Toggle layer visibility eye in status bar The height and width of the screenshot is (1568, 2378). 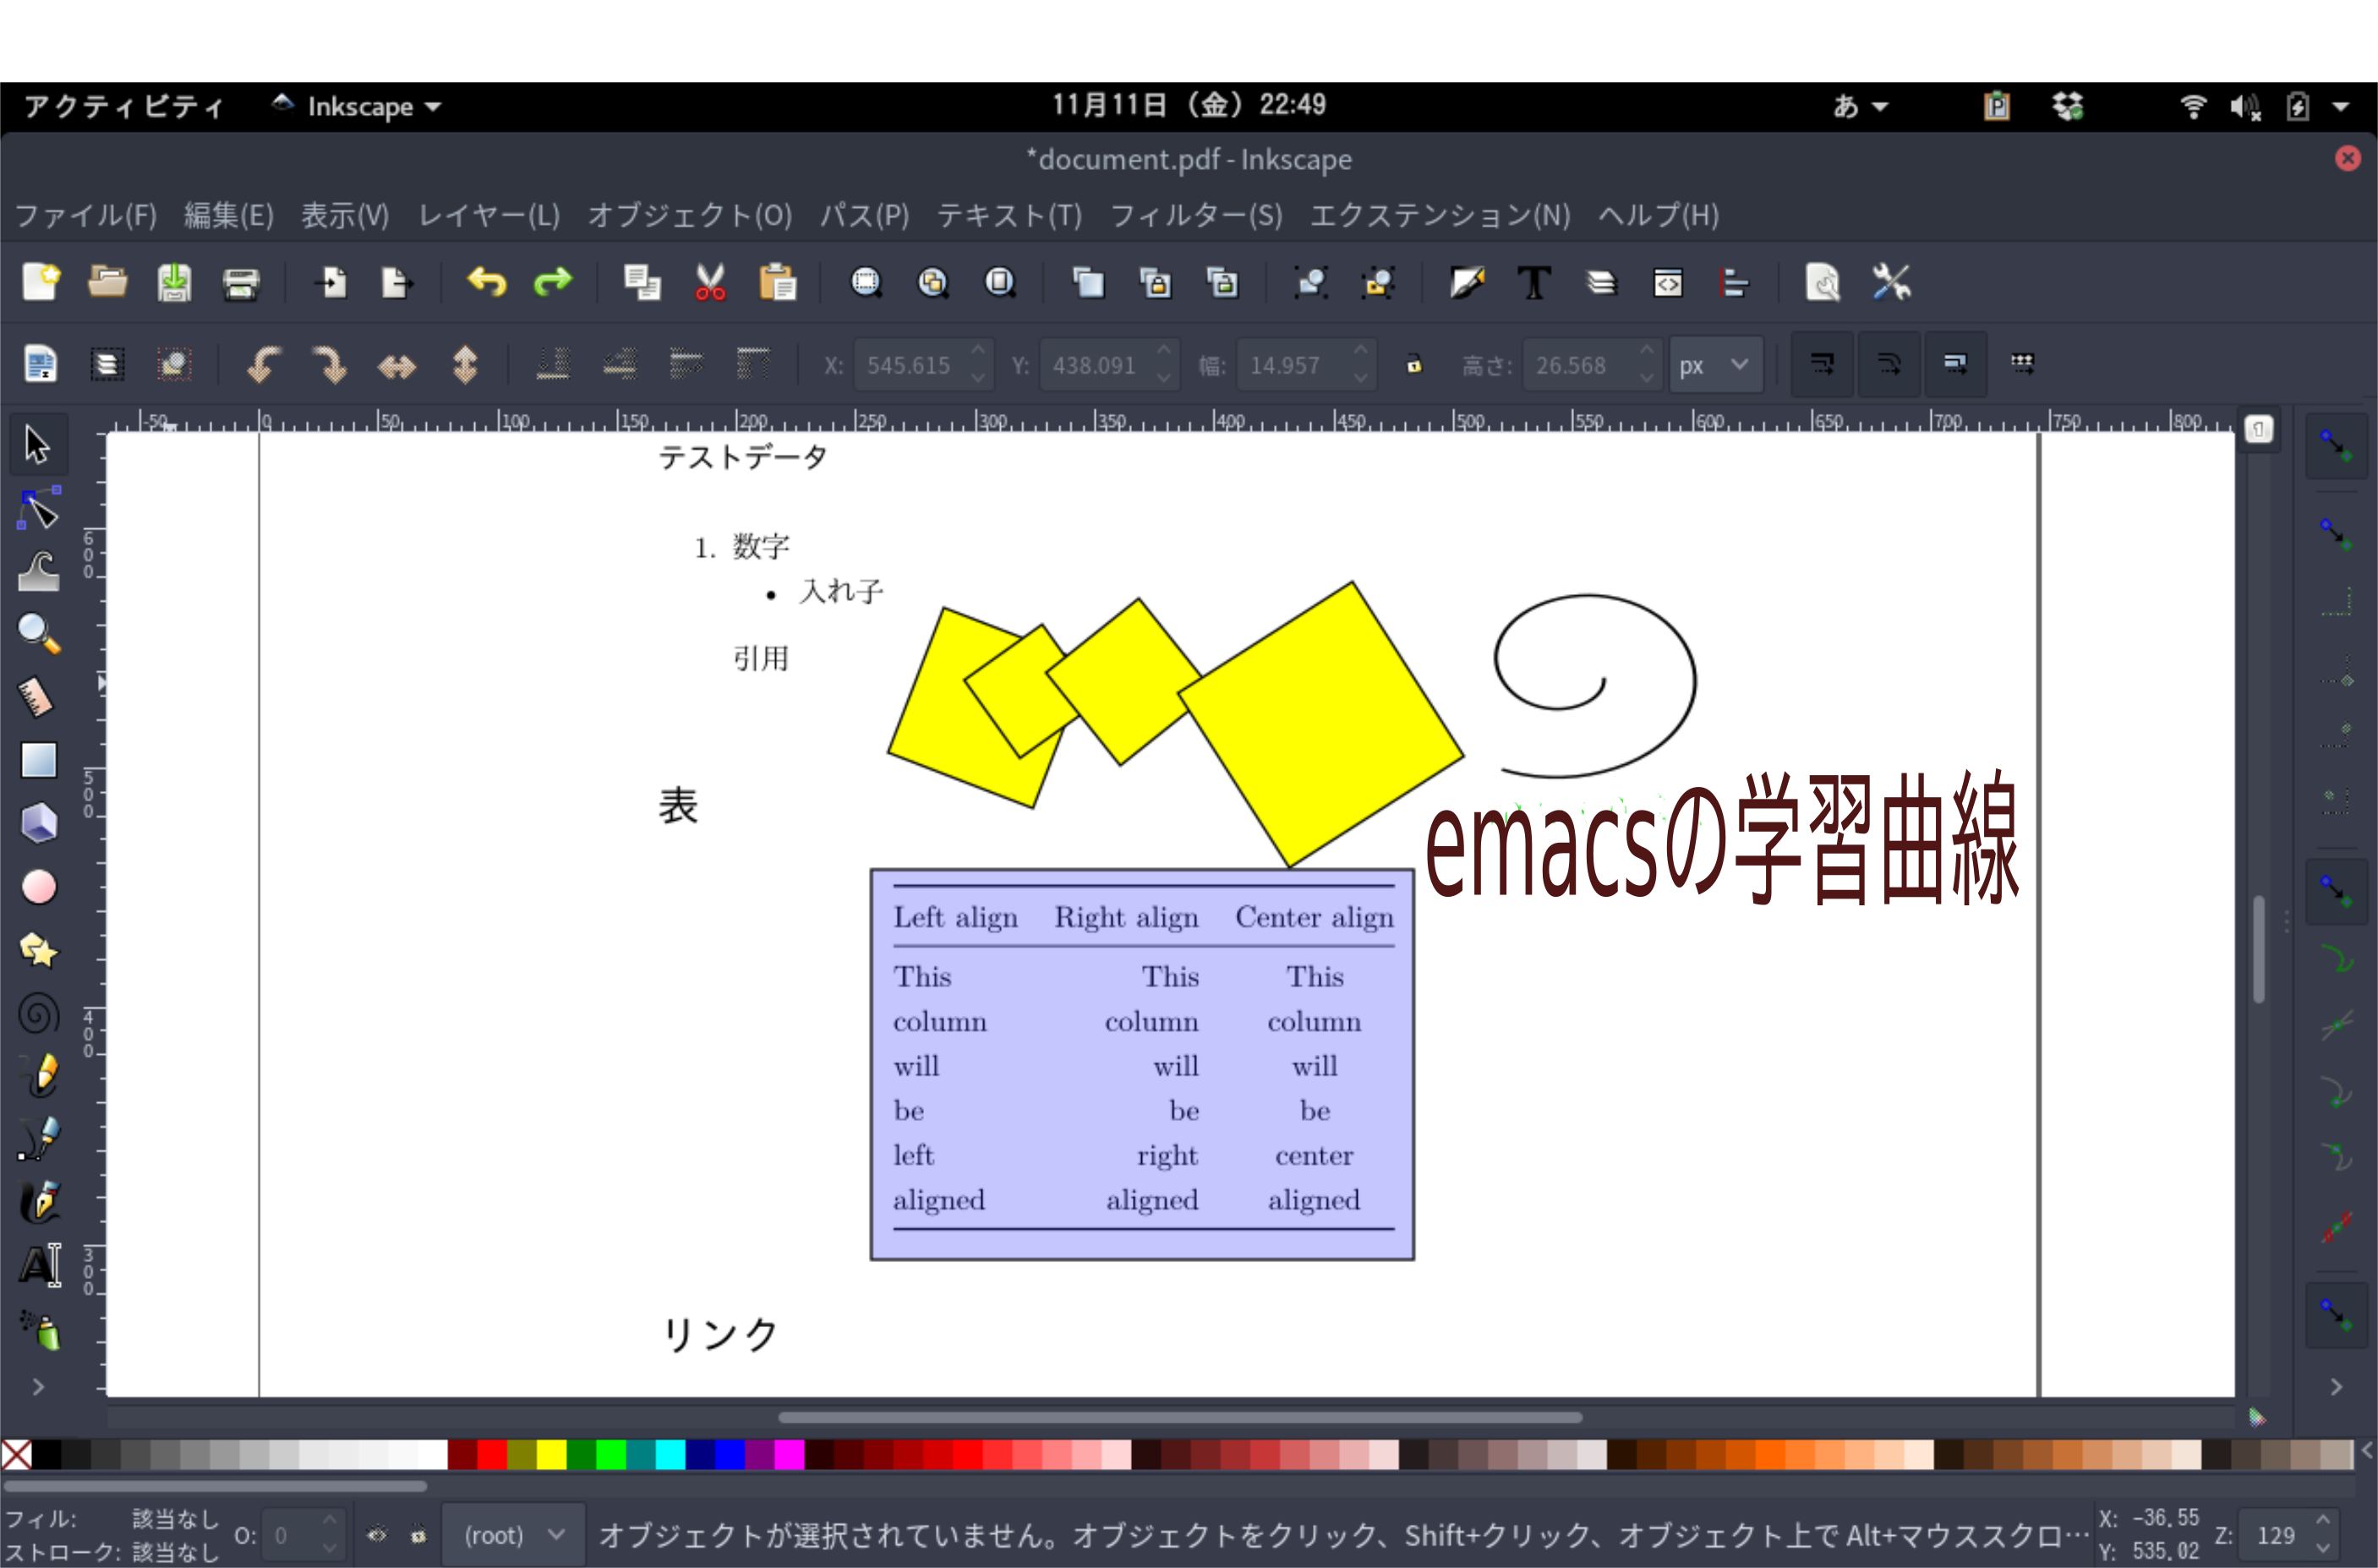point(376,1535)
